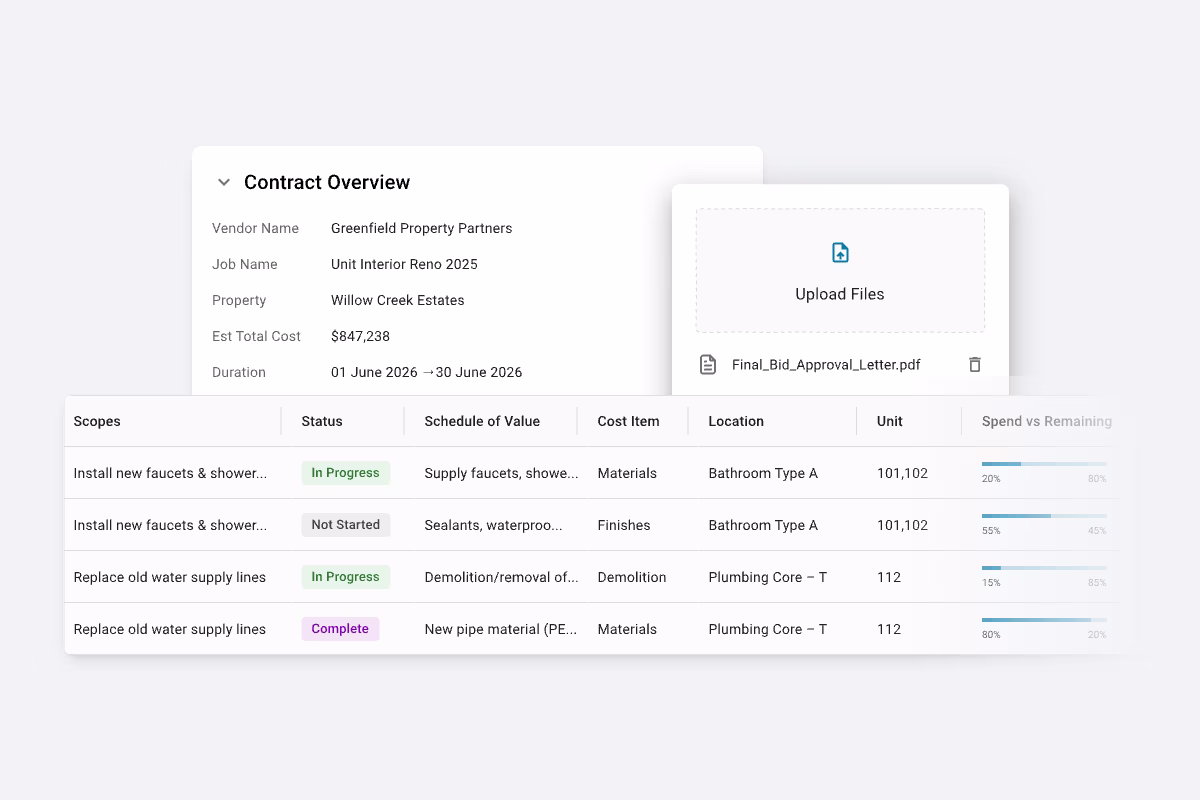Click the upload cloud icon above Upload Files
This screenshot has width=1200, height=800.
coord(840,252)
